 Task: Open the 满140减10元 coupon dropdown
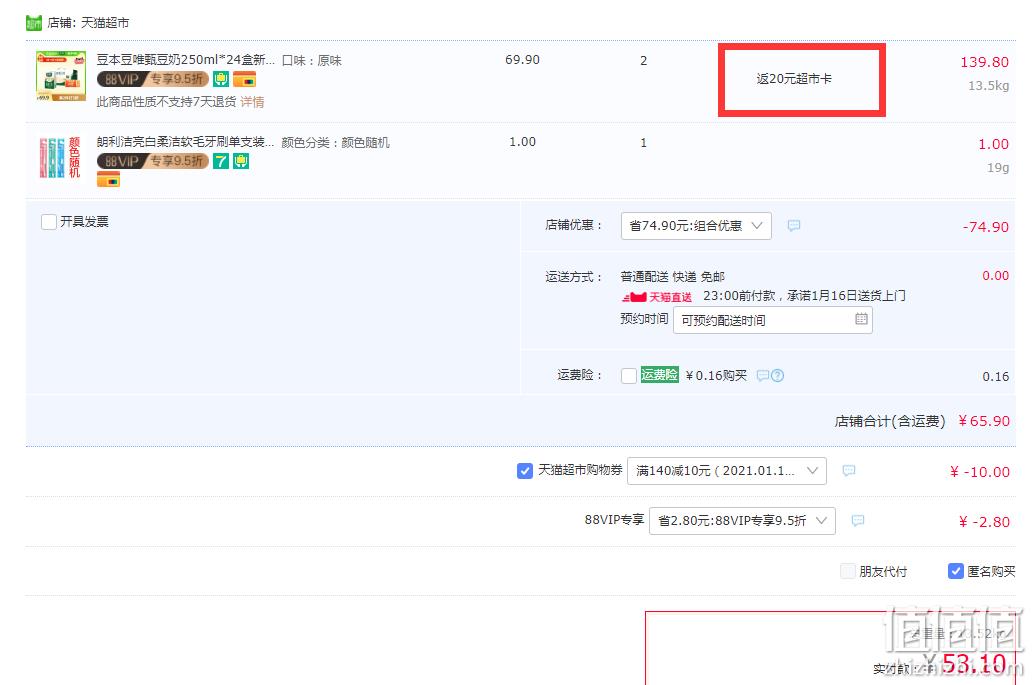pos(727,471)
